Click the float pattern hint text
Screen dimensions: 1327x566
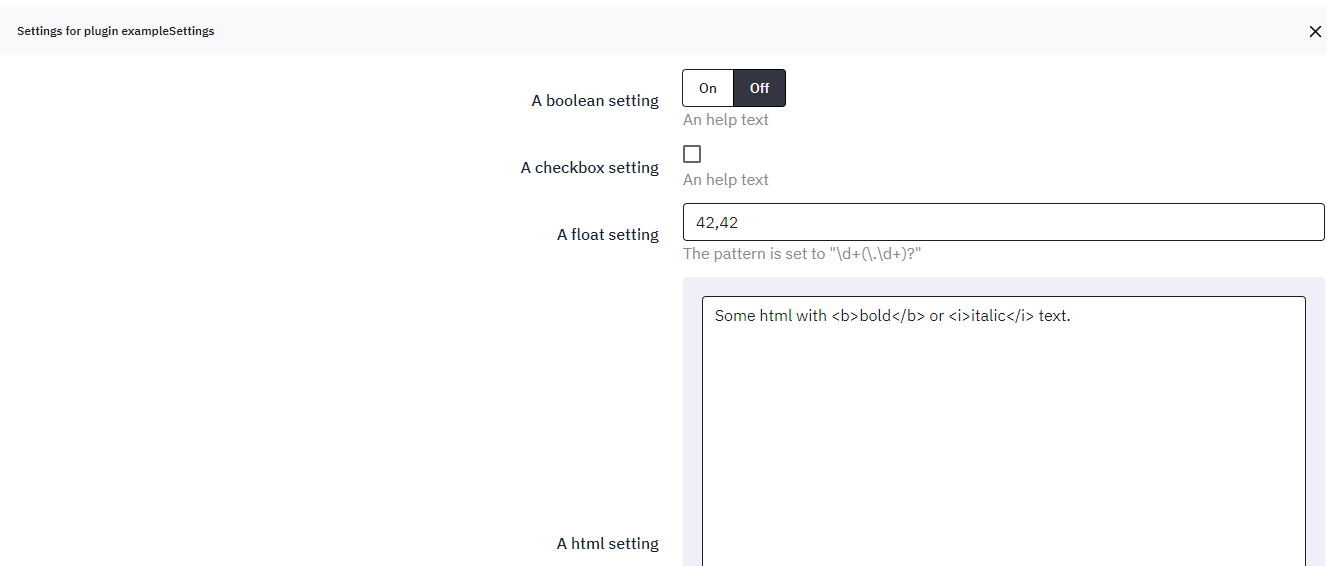point(802,254)
